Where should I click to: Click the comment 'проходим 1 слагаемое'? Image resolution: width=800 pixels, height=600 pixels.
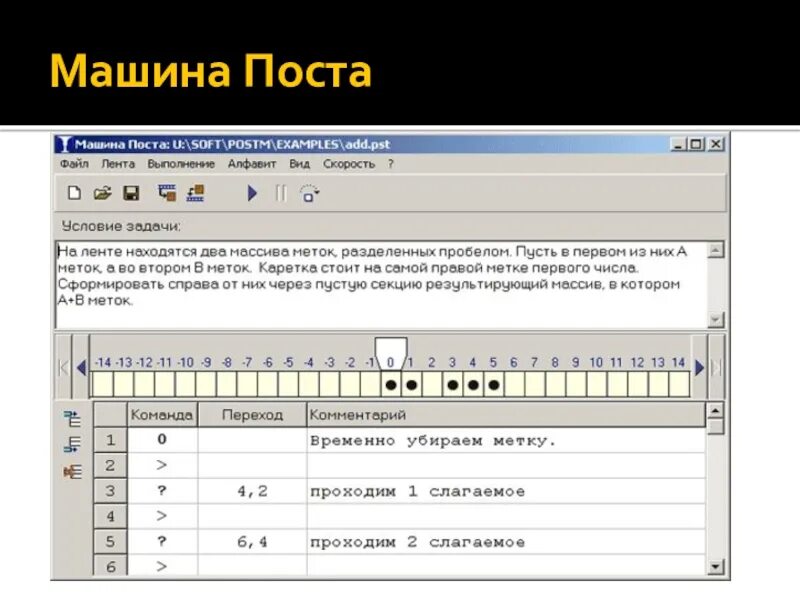(417, 491)
